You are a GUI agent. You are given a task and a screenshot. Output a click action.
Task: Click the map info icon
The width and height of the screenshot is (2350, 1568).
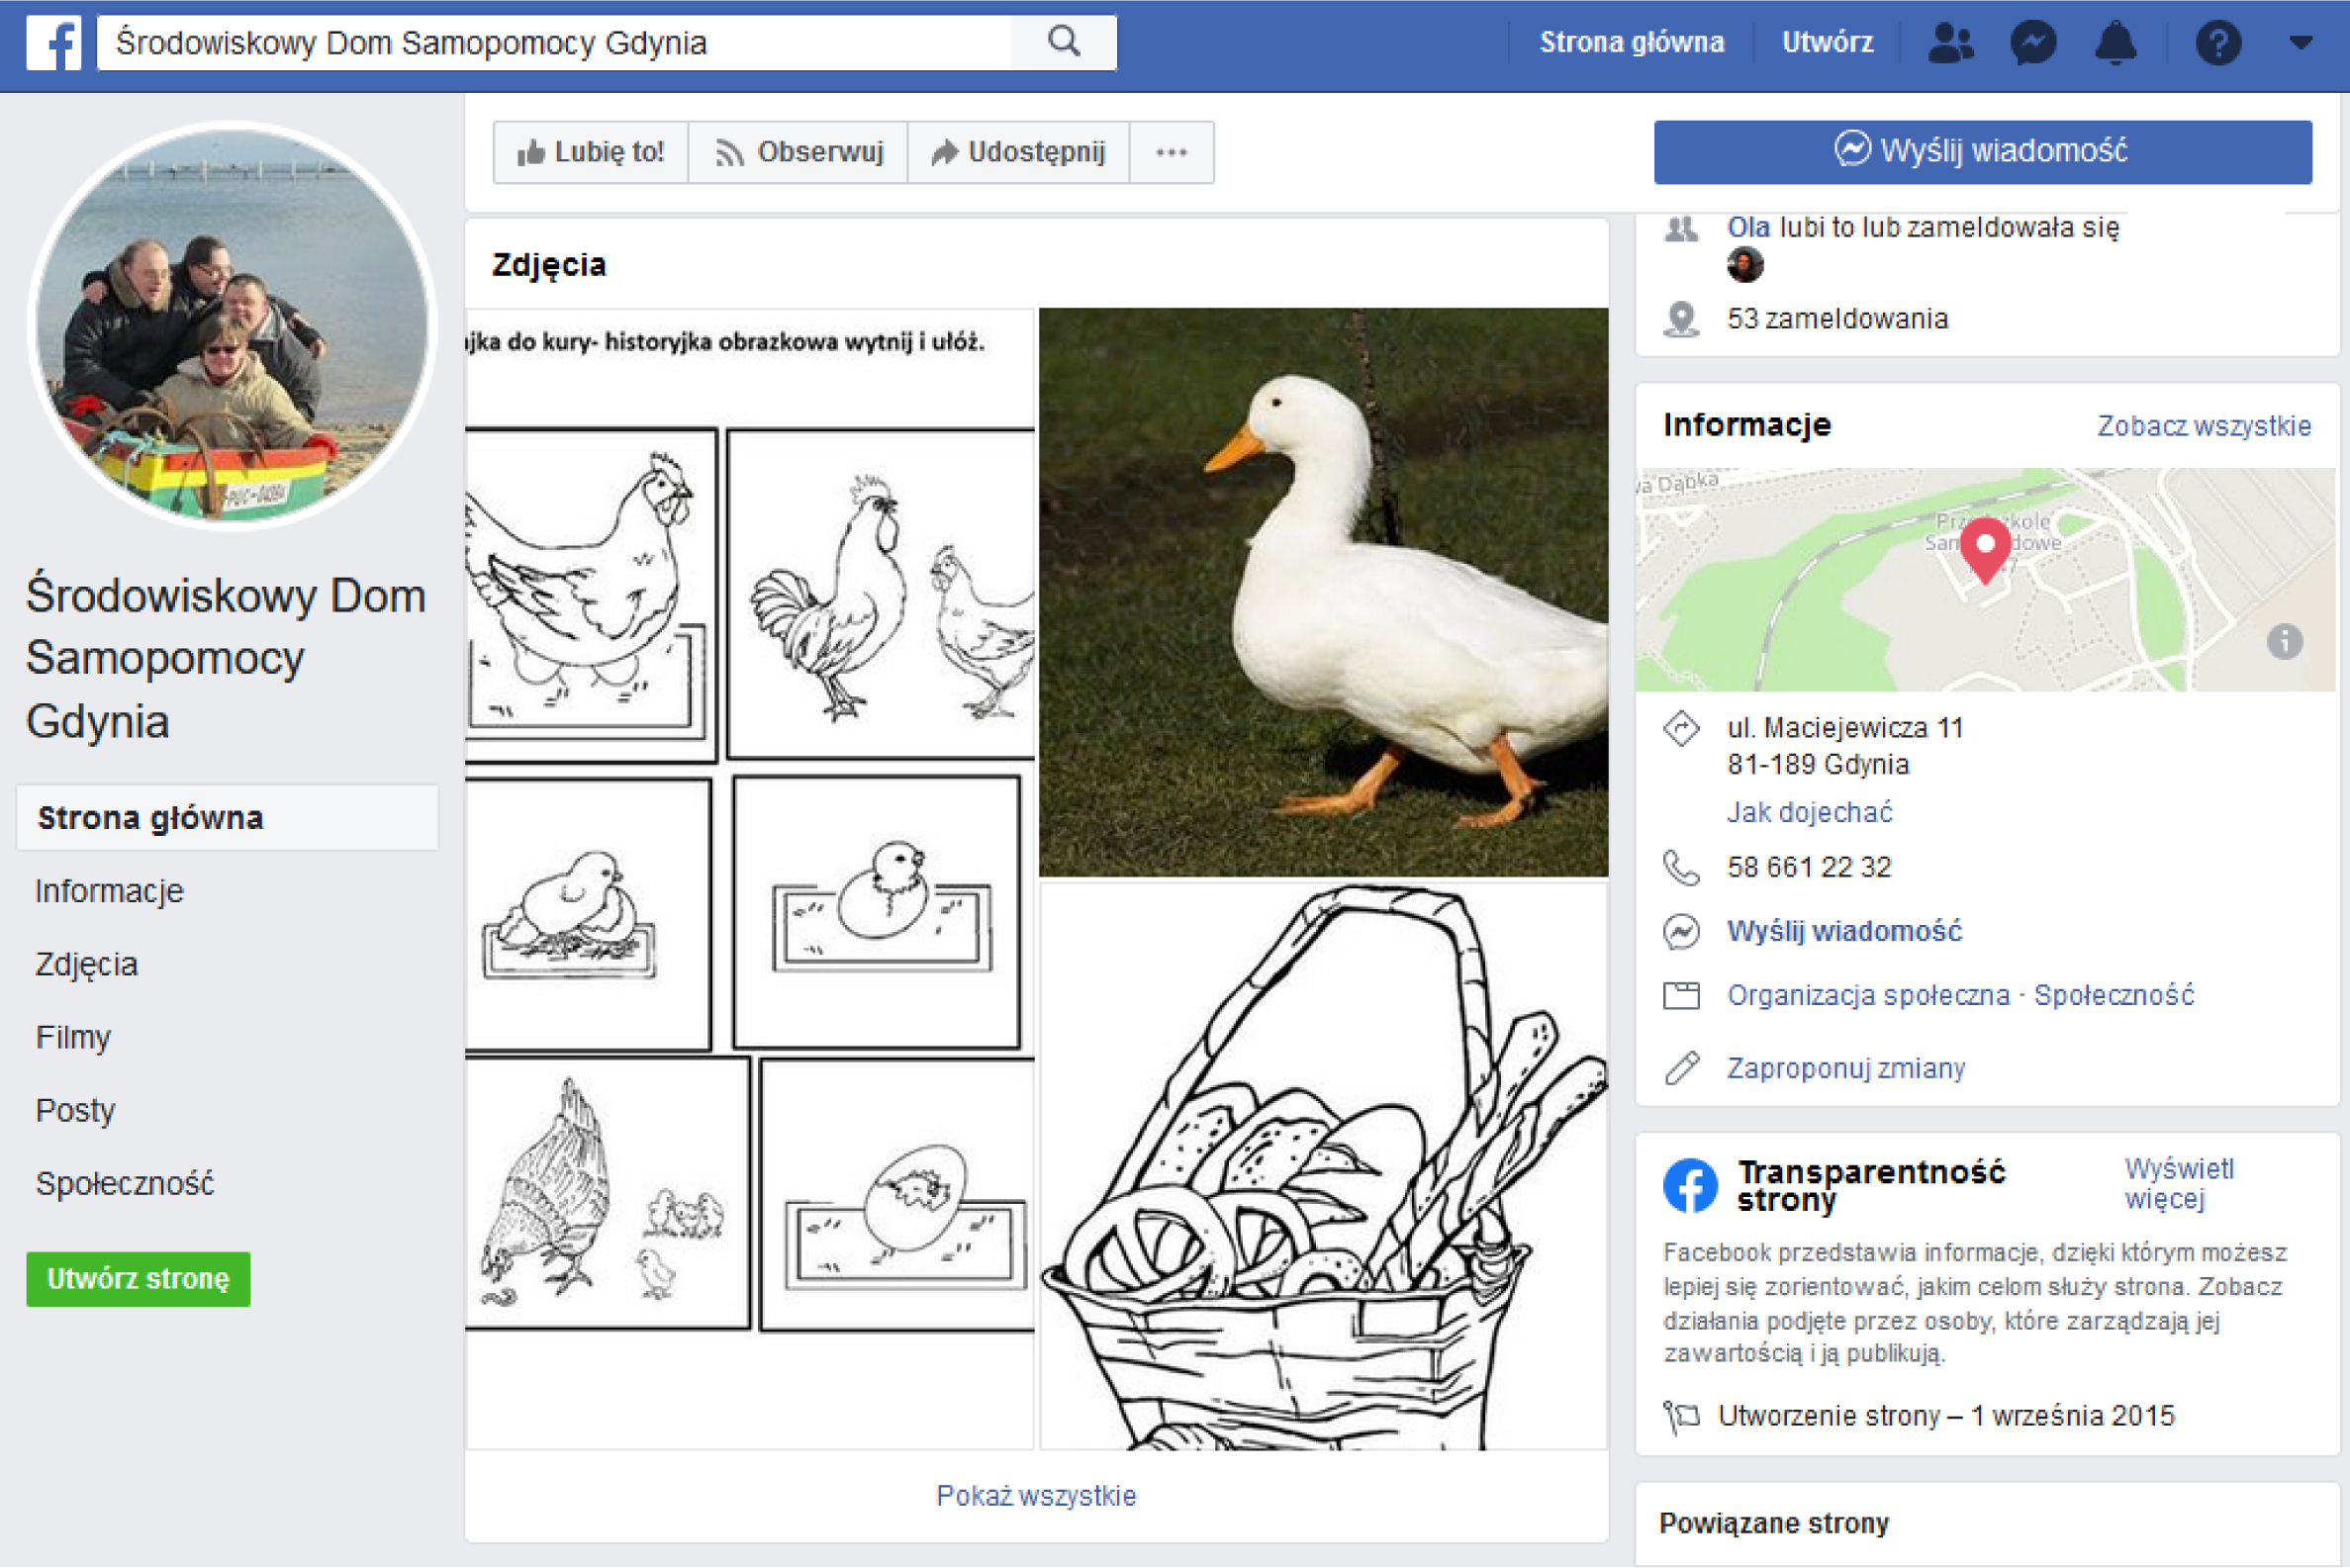[x=2284, y=641]
